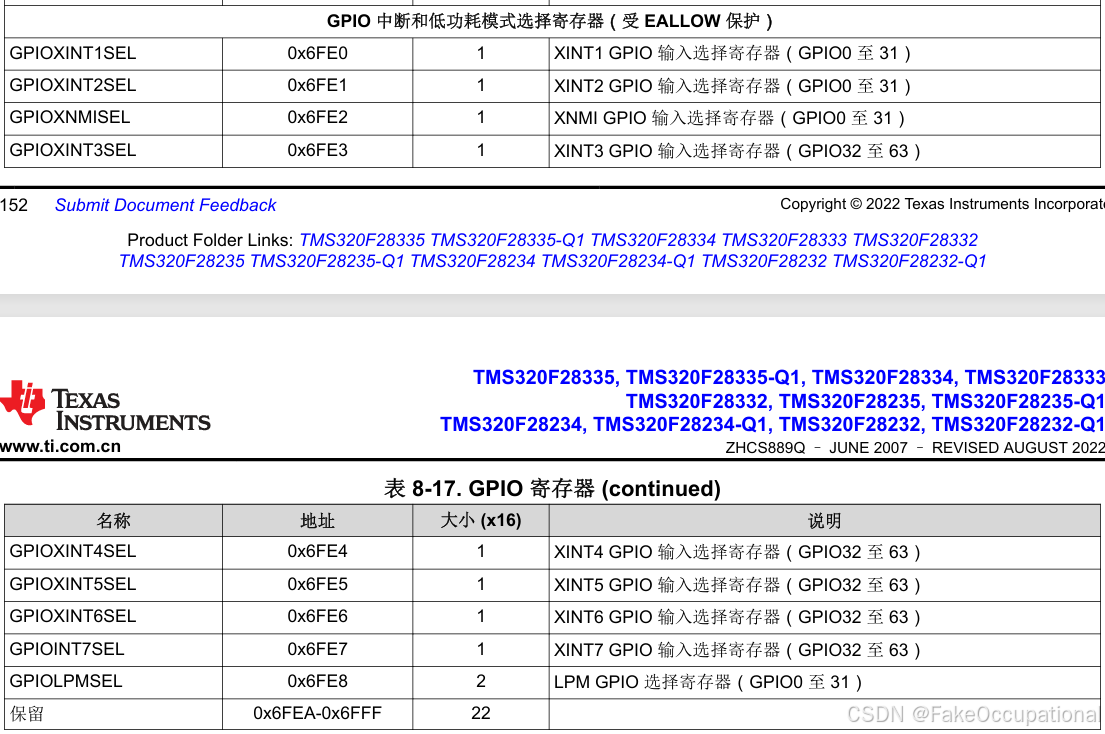Click the LPM GPIO 选择寄存器 description cell
Viewport: 1105px width, 734px height.
pyautogui.click(x=825, y=682)
